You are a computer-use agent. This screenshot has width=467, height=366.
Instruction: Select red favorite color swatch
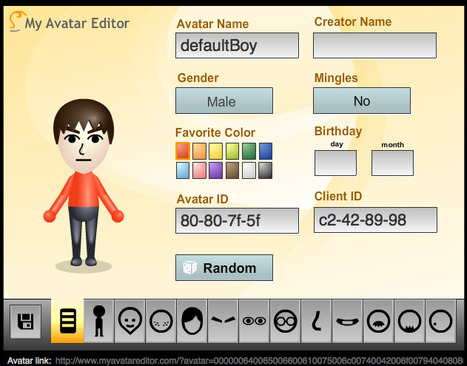click(x=183, y=151)
